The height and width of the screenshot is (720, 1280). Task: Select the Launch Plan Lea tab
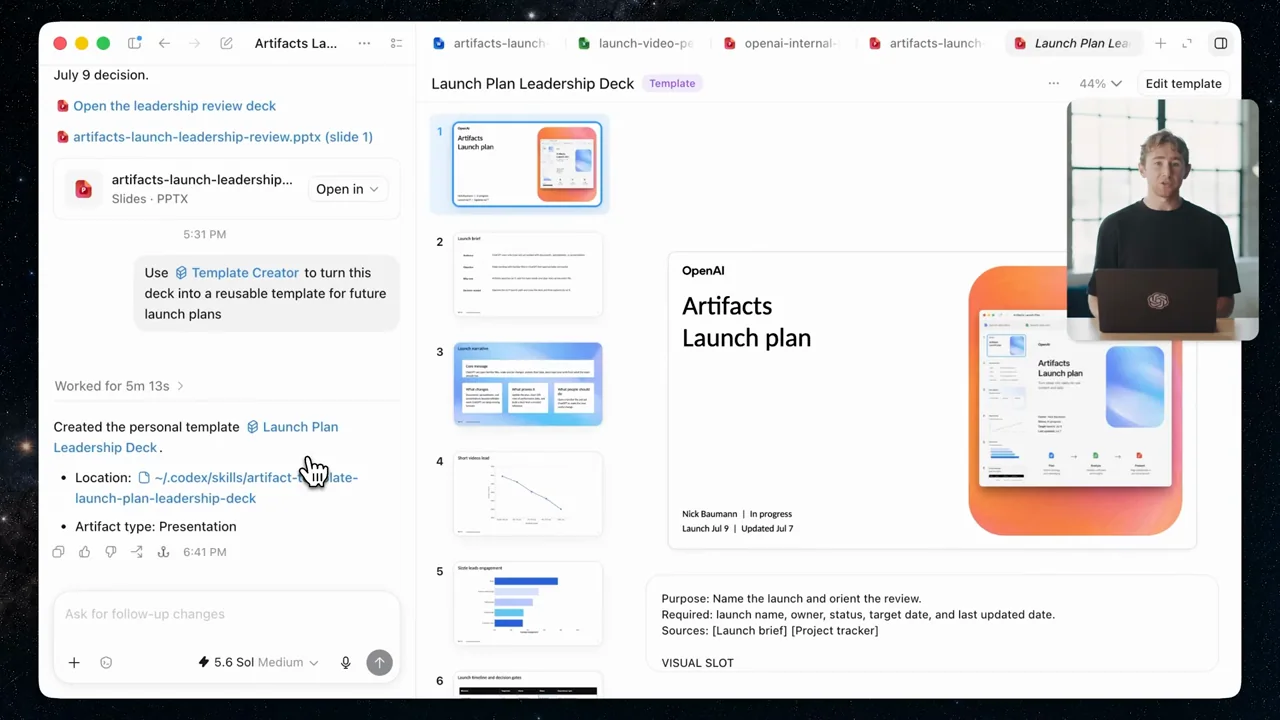pos(1072,43)
